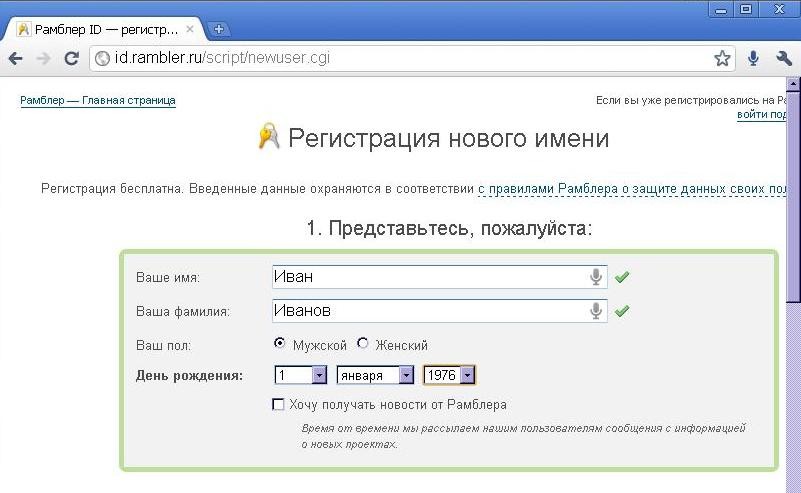Click the Ваш пол label
Screen dimensions: 801x493
(x=163, y=346)
